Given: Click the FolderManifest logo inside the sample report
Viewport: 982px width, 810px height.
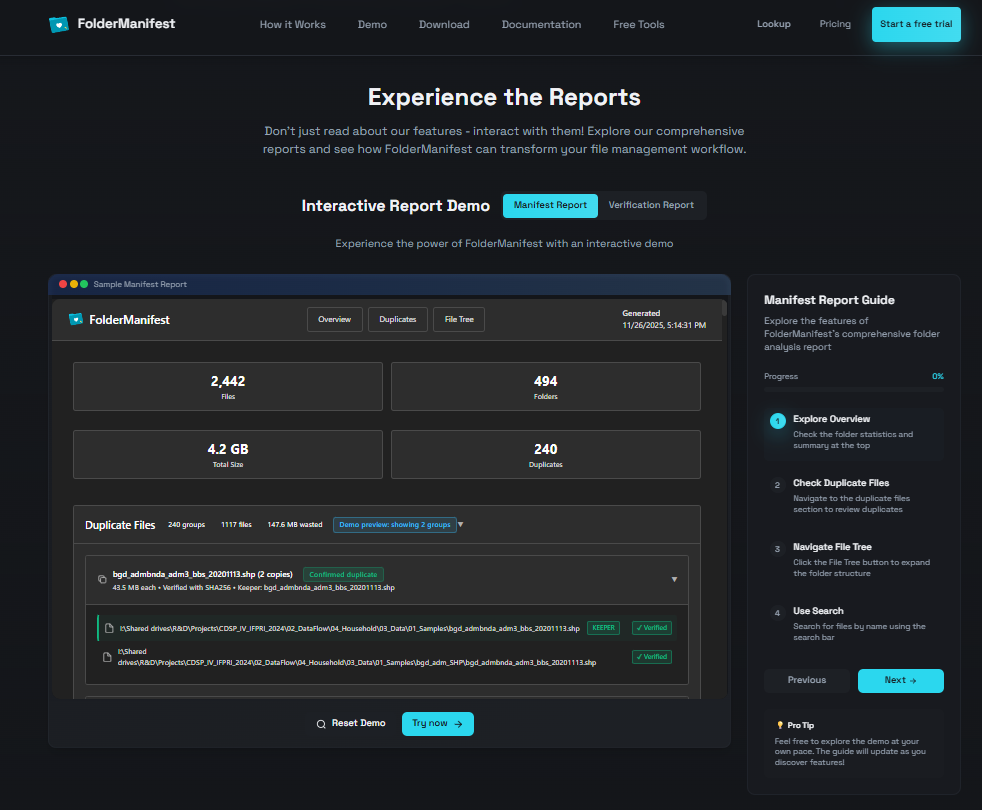Looking at the screenshot, I should coord(76,320).
